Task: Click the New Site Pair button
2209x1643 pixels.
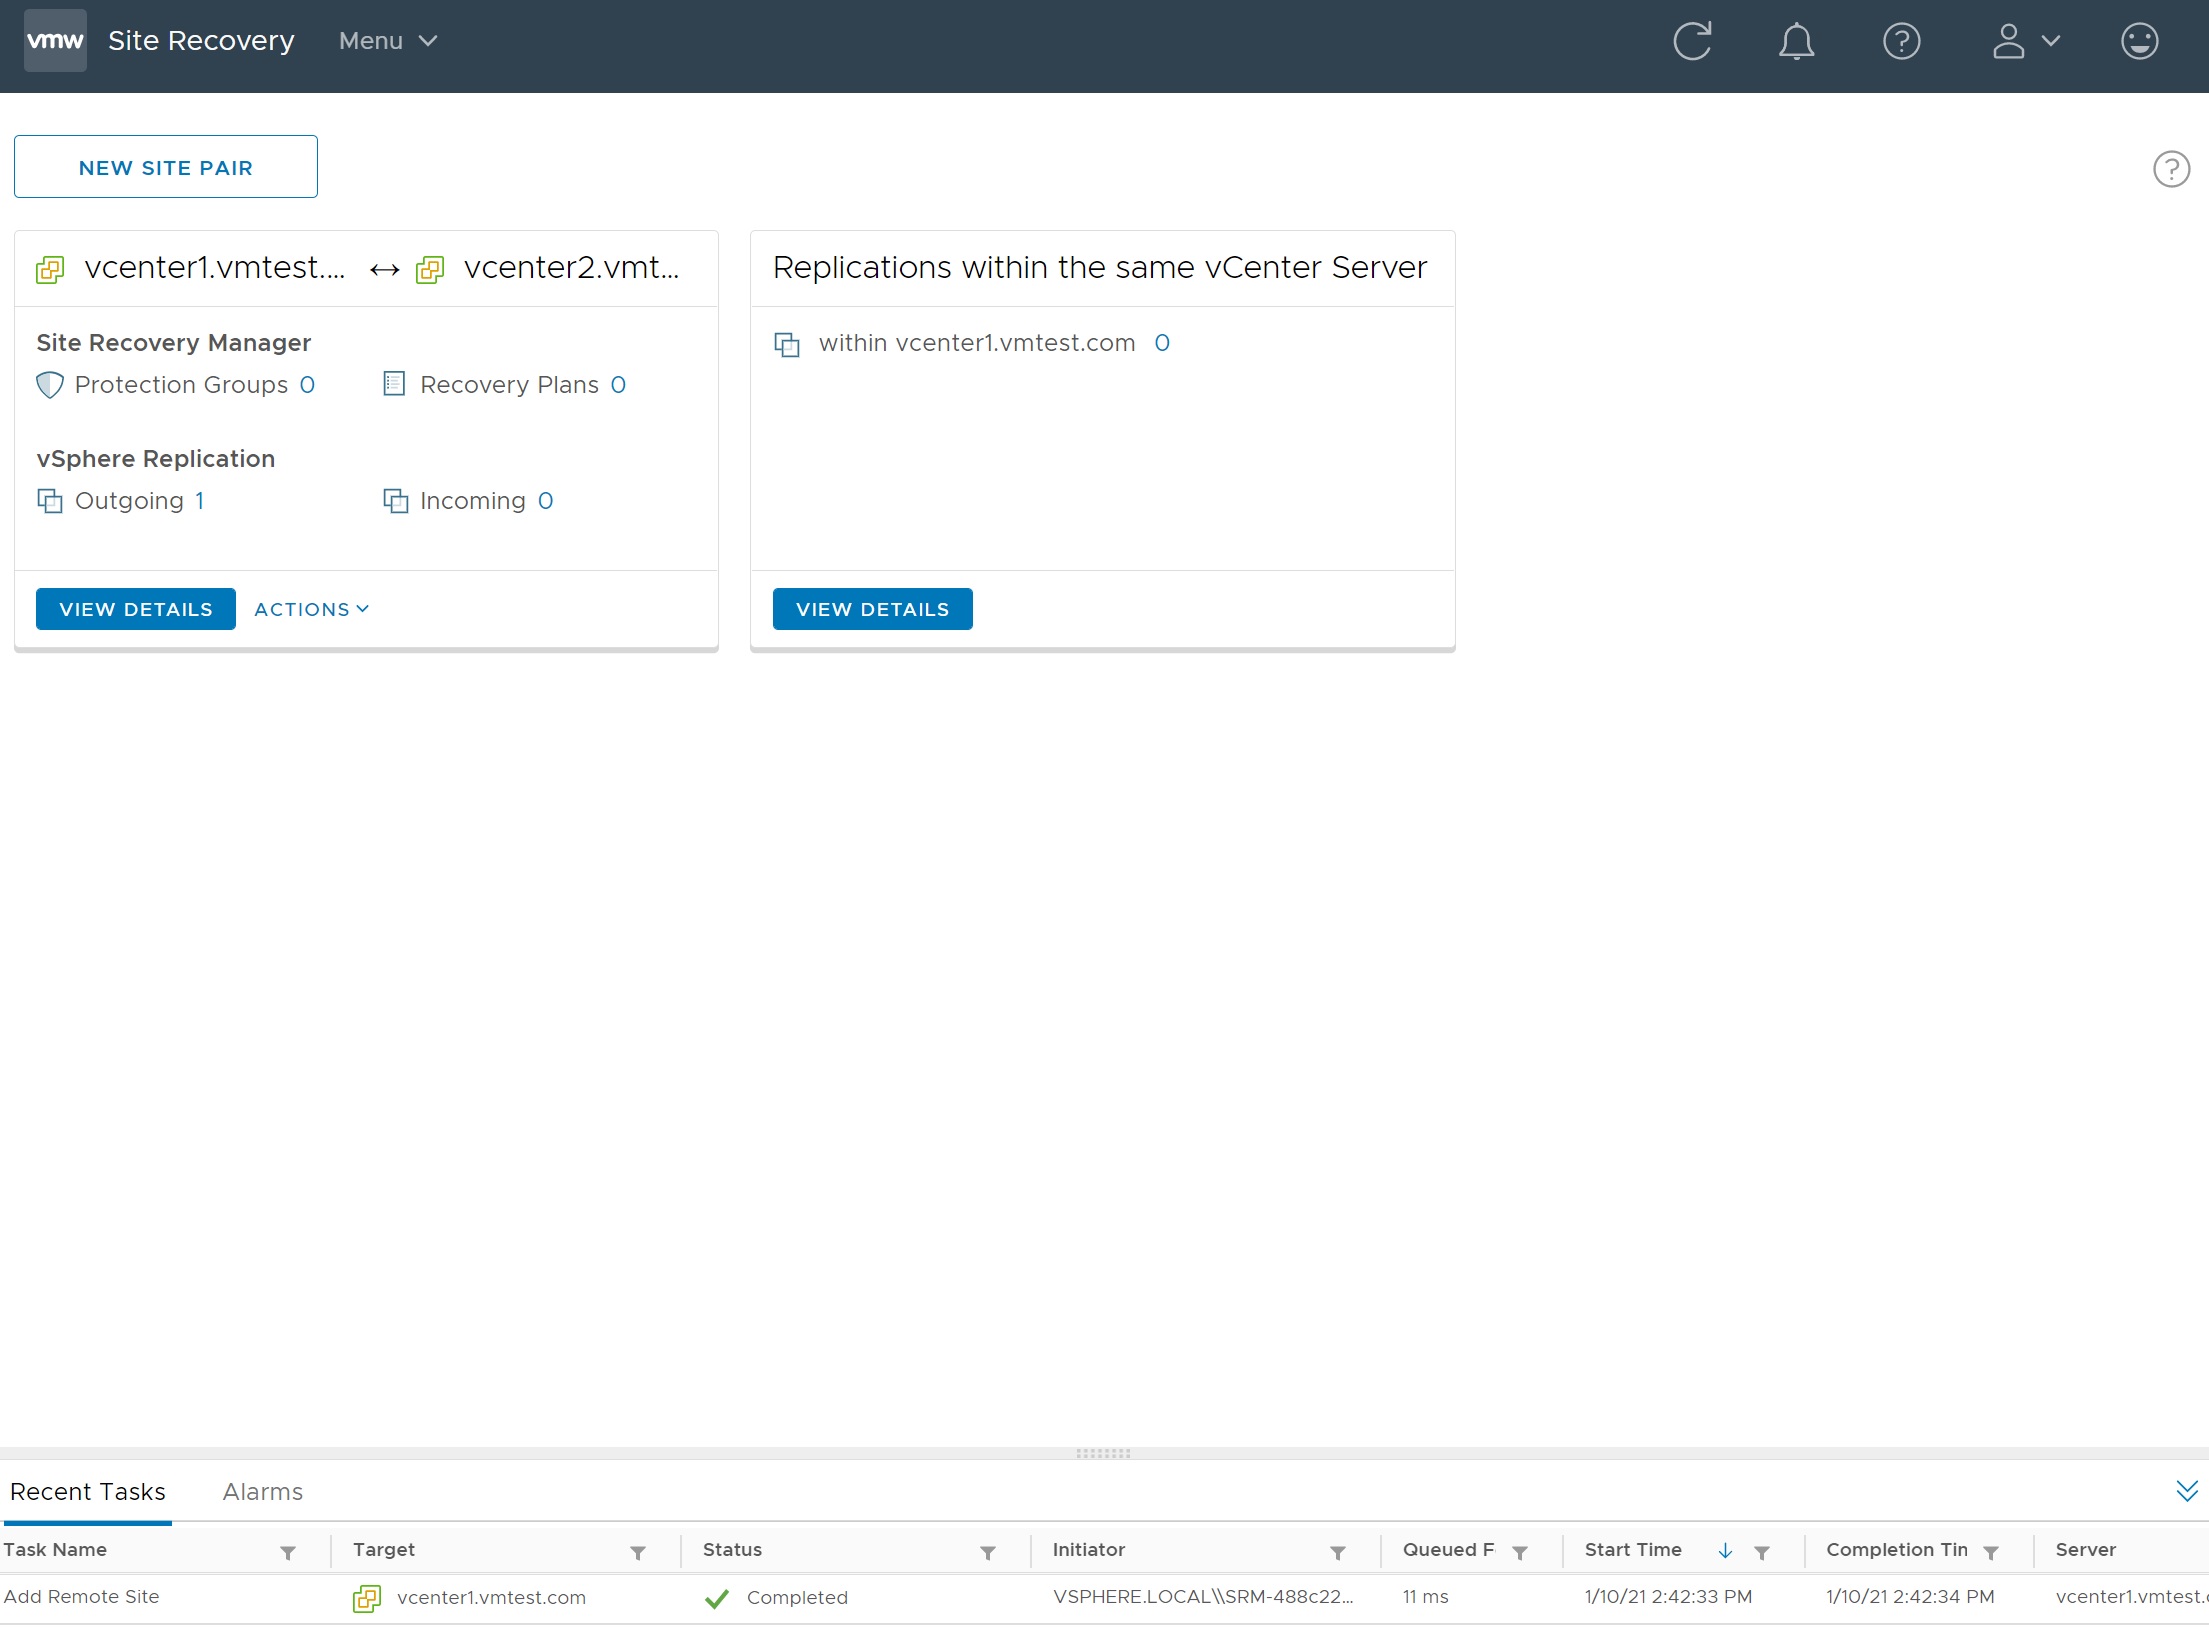Action: point(166,167)
